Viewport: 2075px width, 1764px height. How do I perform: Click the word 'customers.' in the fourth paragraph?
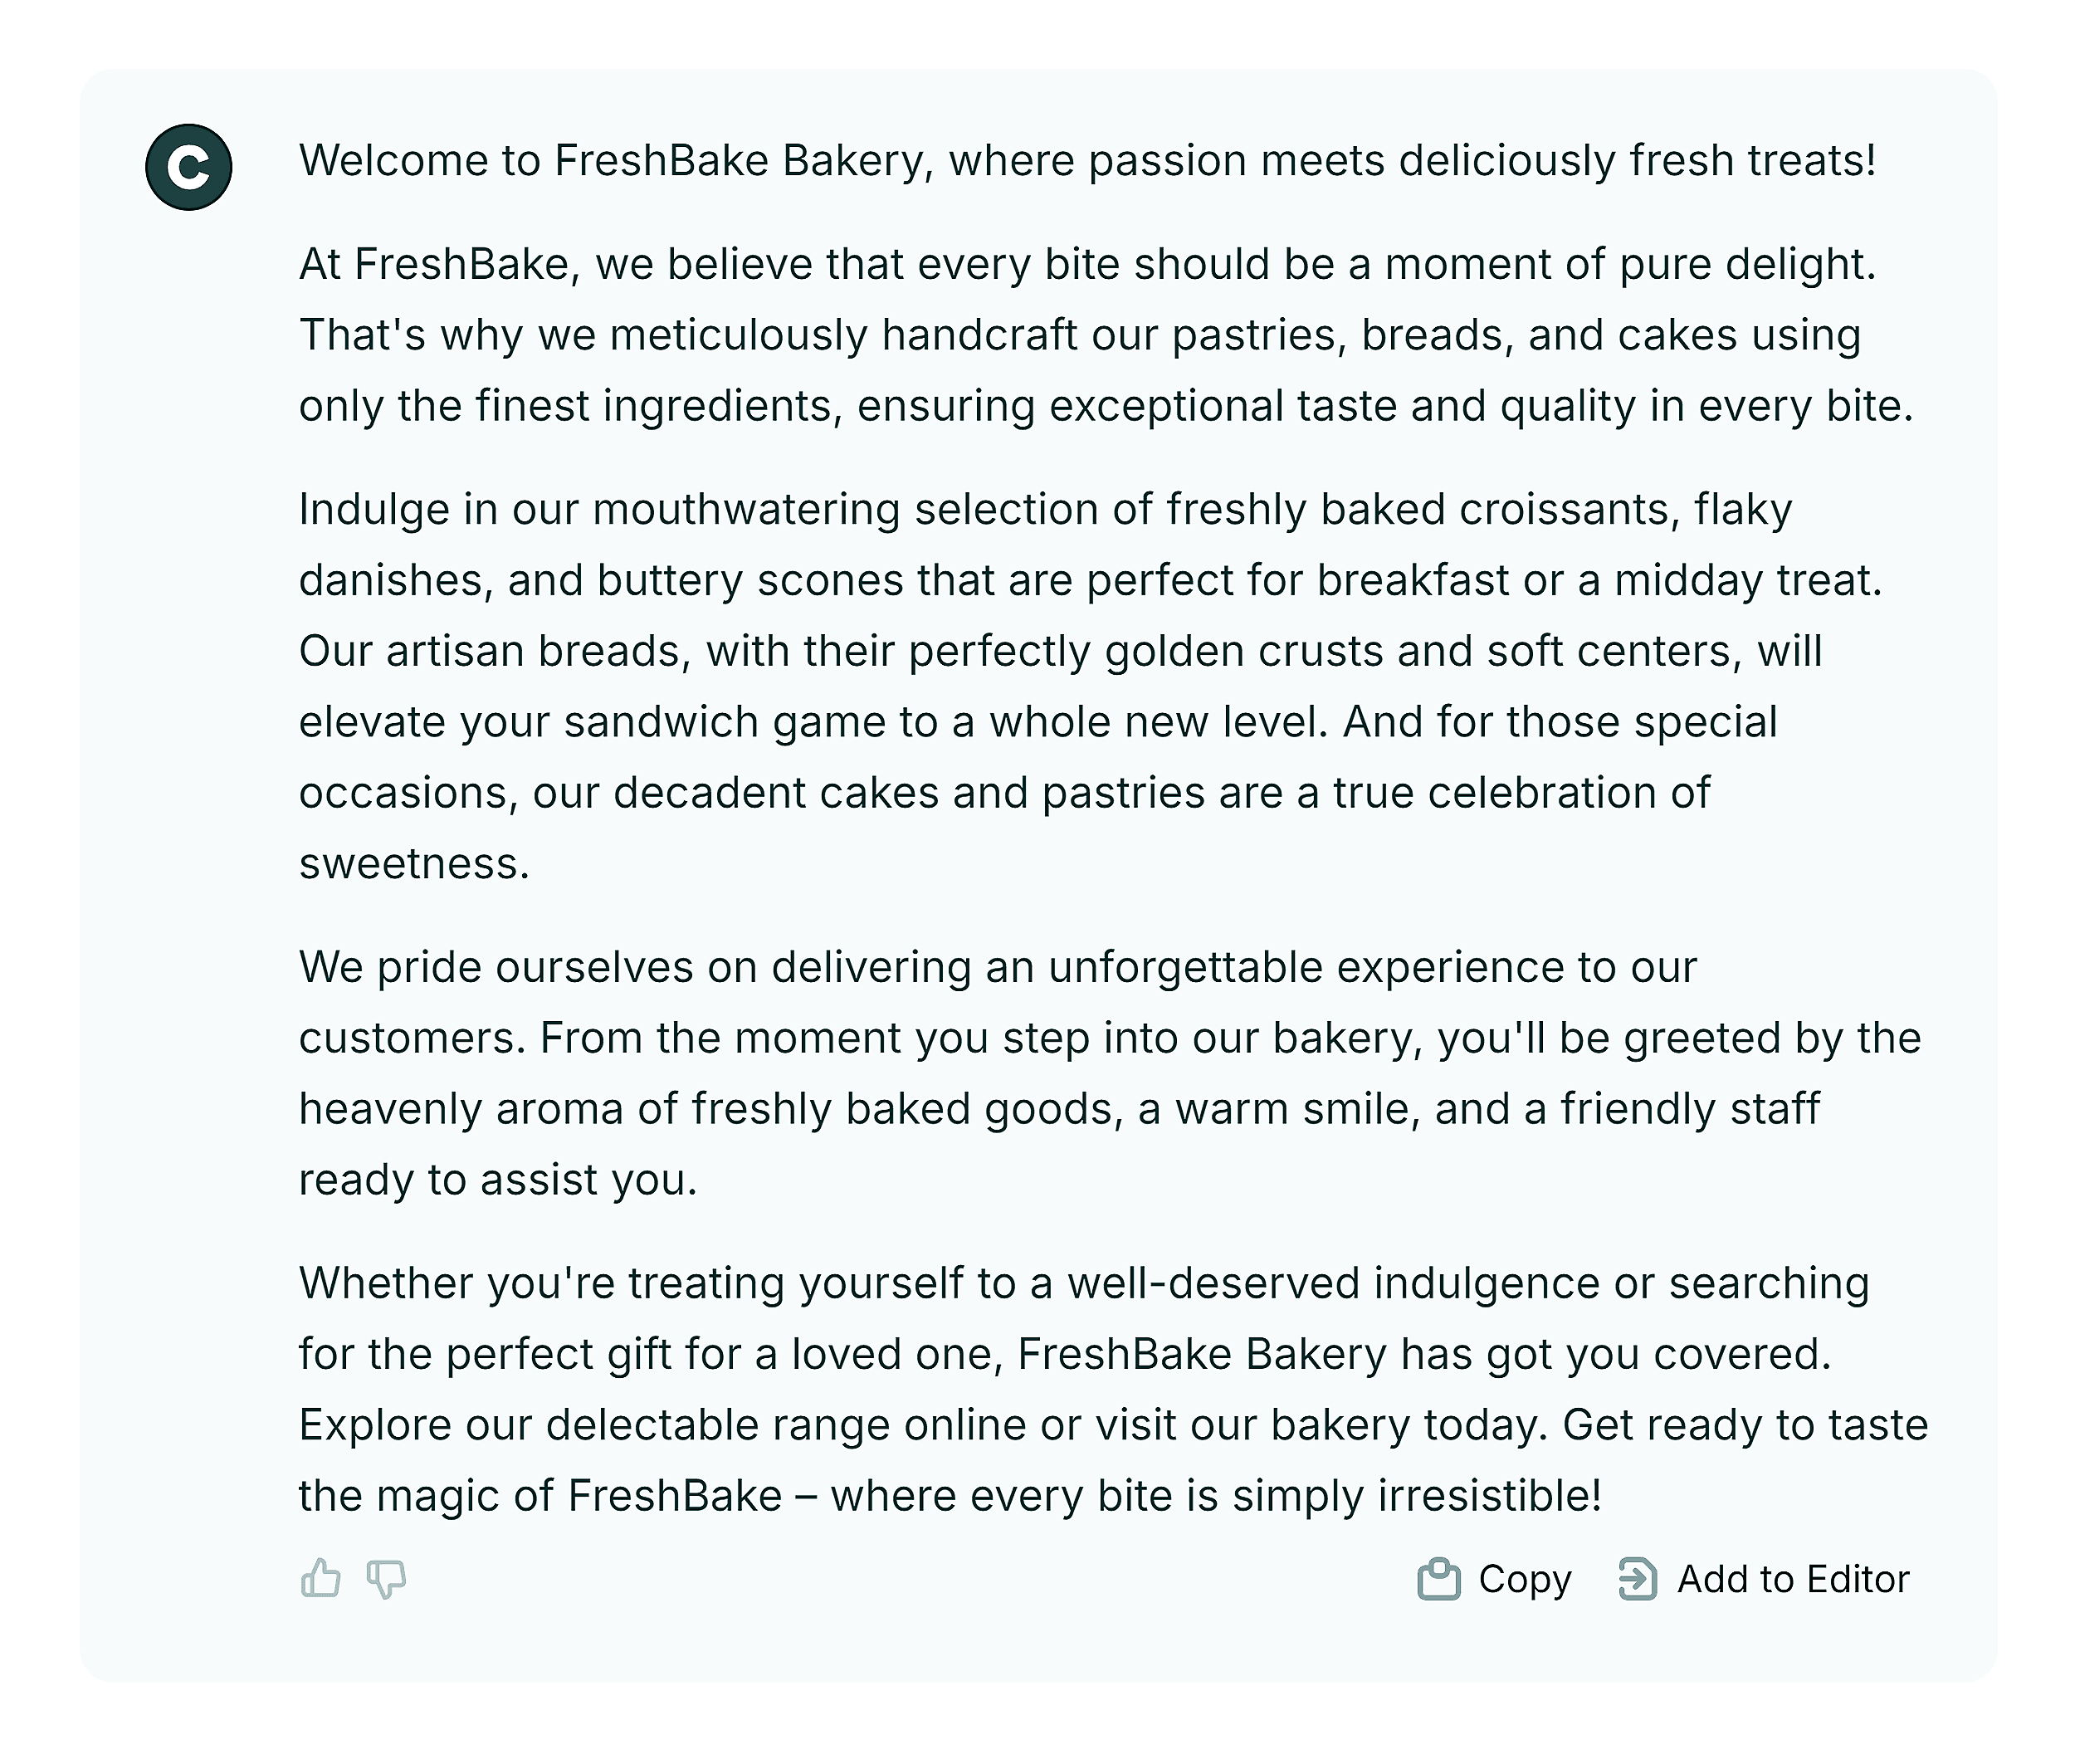tap(412, 1039)
